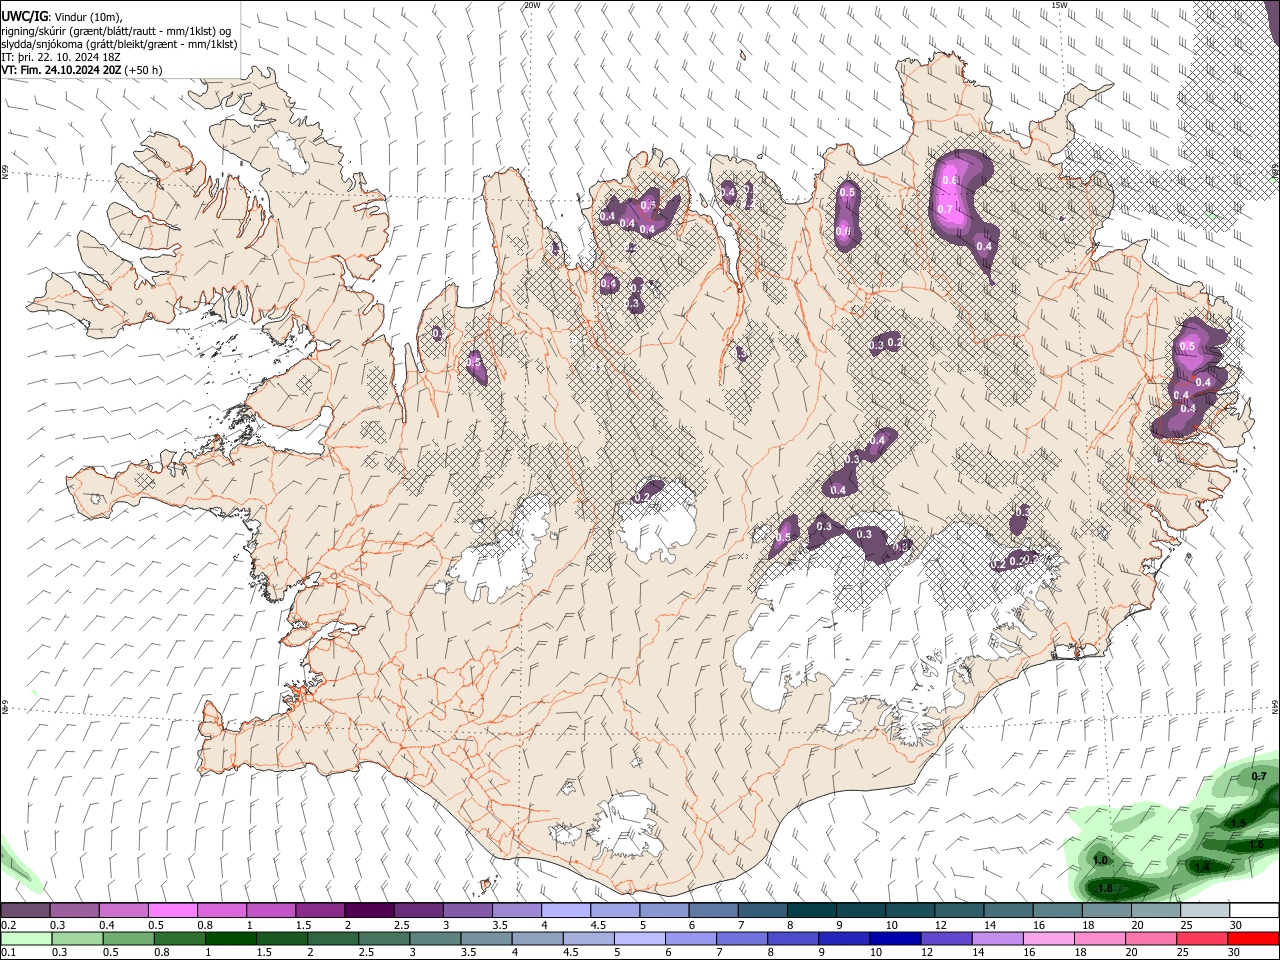
Task: Click the 20W longitude label
Action: [x=532, y=5]
